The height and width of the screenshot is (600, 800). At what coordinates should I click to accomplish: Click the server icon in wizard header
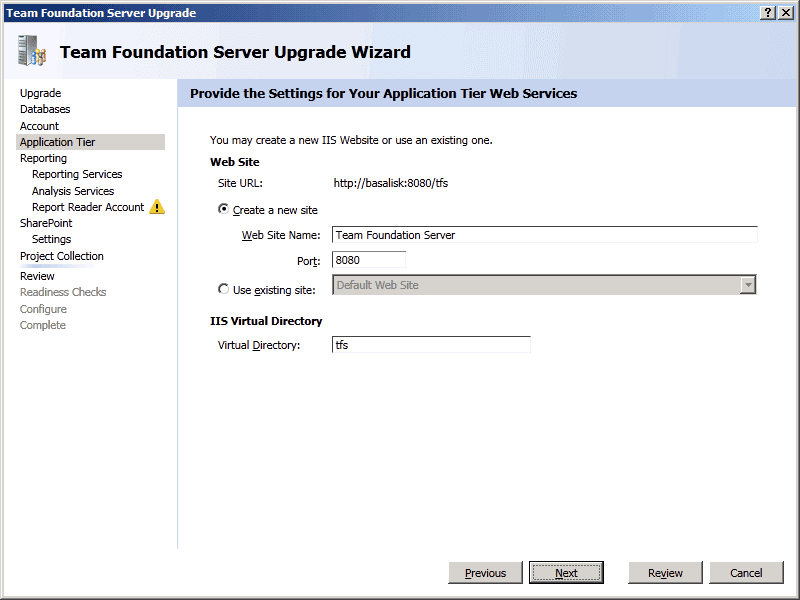coord(31,51)
